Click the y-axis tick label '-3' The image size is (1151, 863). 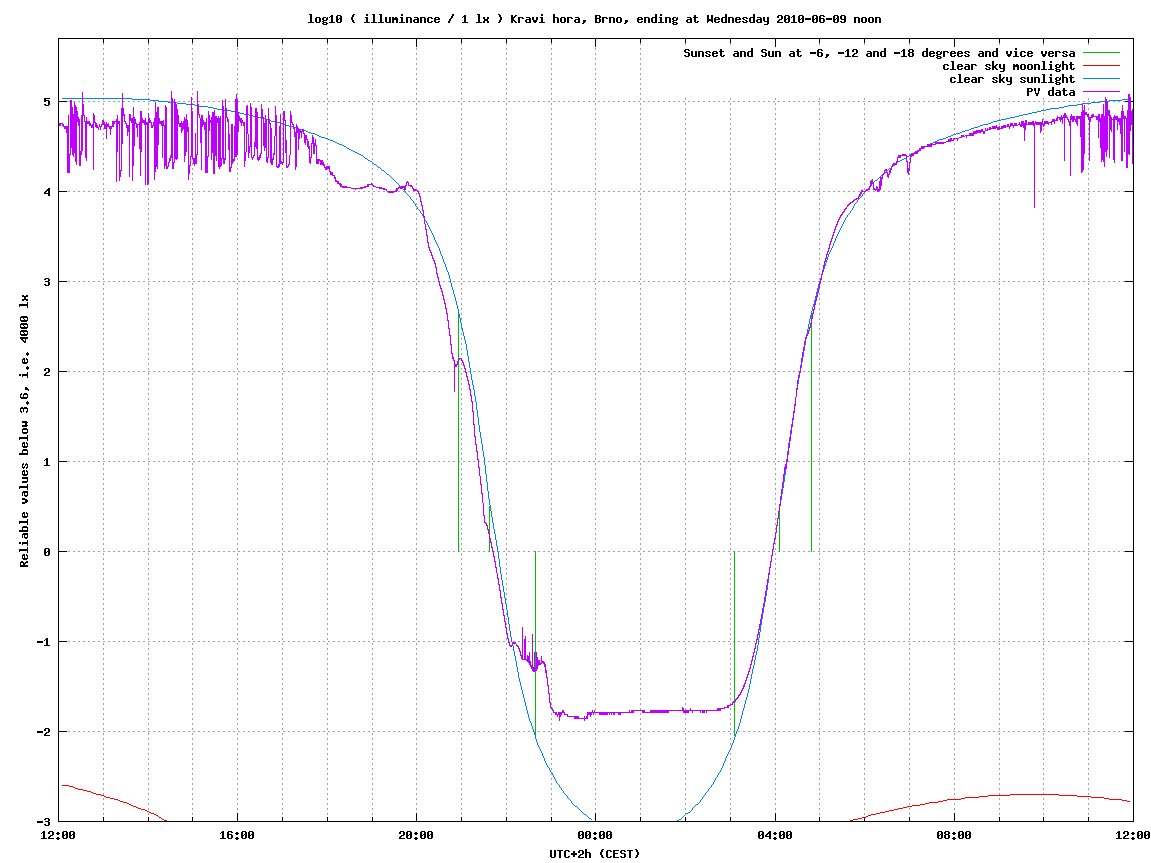click(x=44, y=822)
